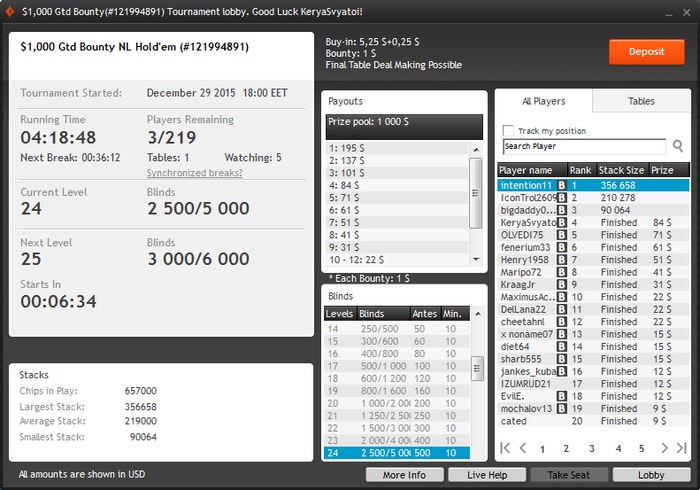Image resolution: width=700 pixels, height=490 pixels.
Task: Open page 2 of player list
Action: (x=566, y=448)
